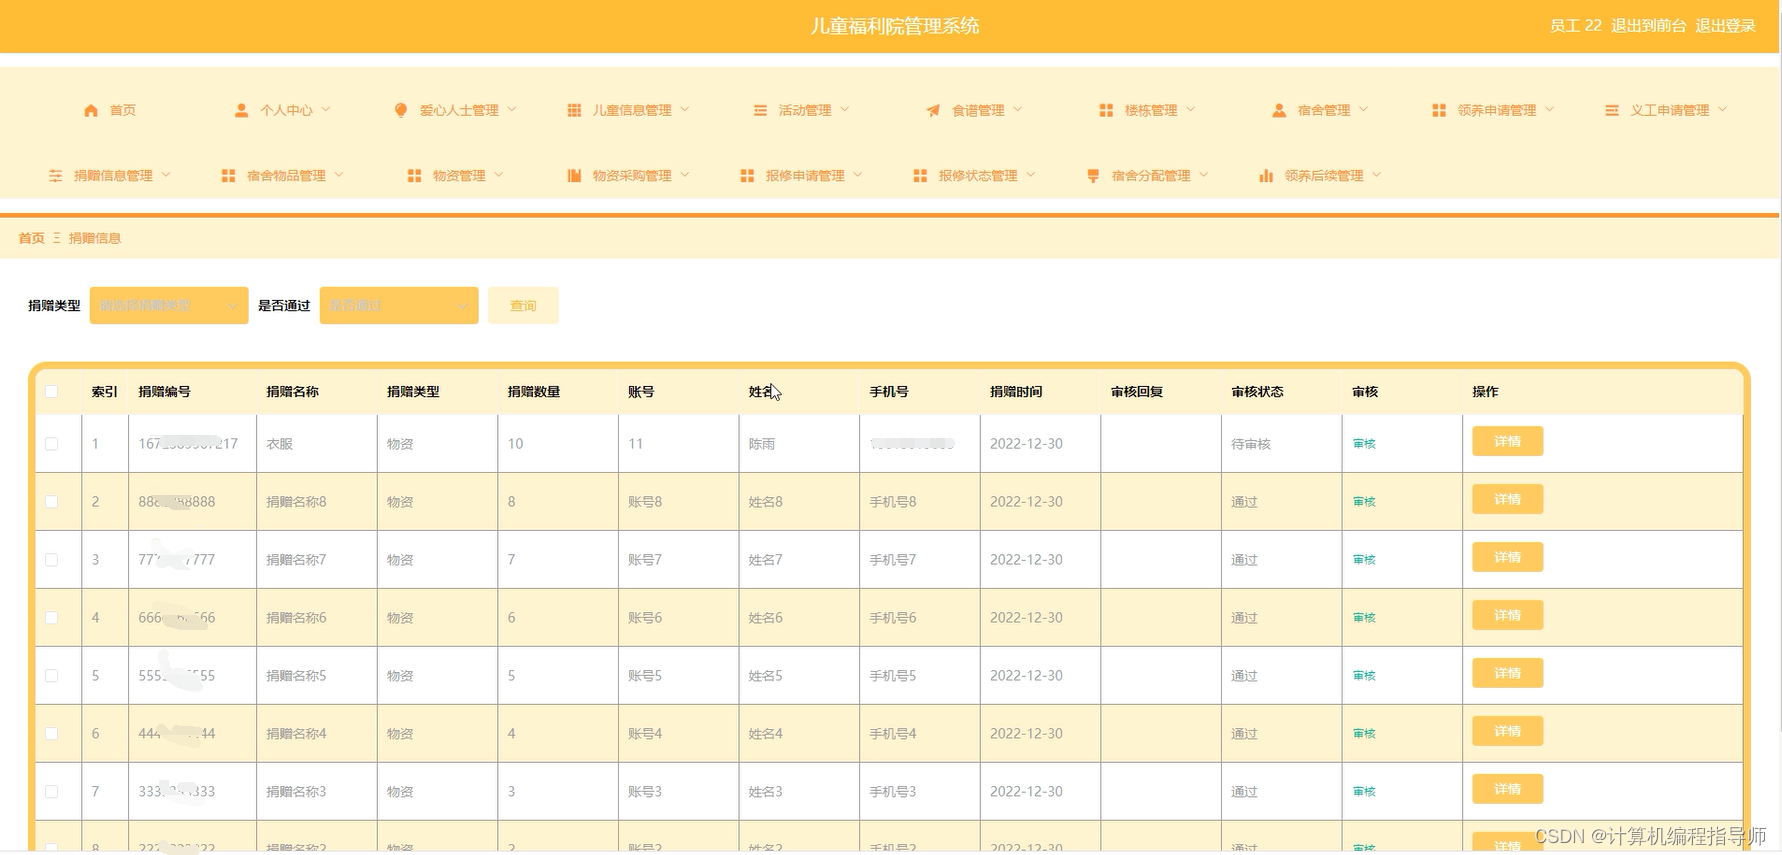Viewport: 1782px width, 855px height.
Task: Click the icon next to 爱心人士管理
Action: pyautogui.click(x=401, y=110)
